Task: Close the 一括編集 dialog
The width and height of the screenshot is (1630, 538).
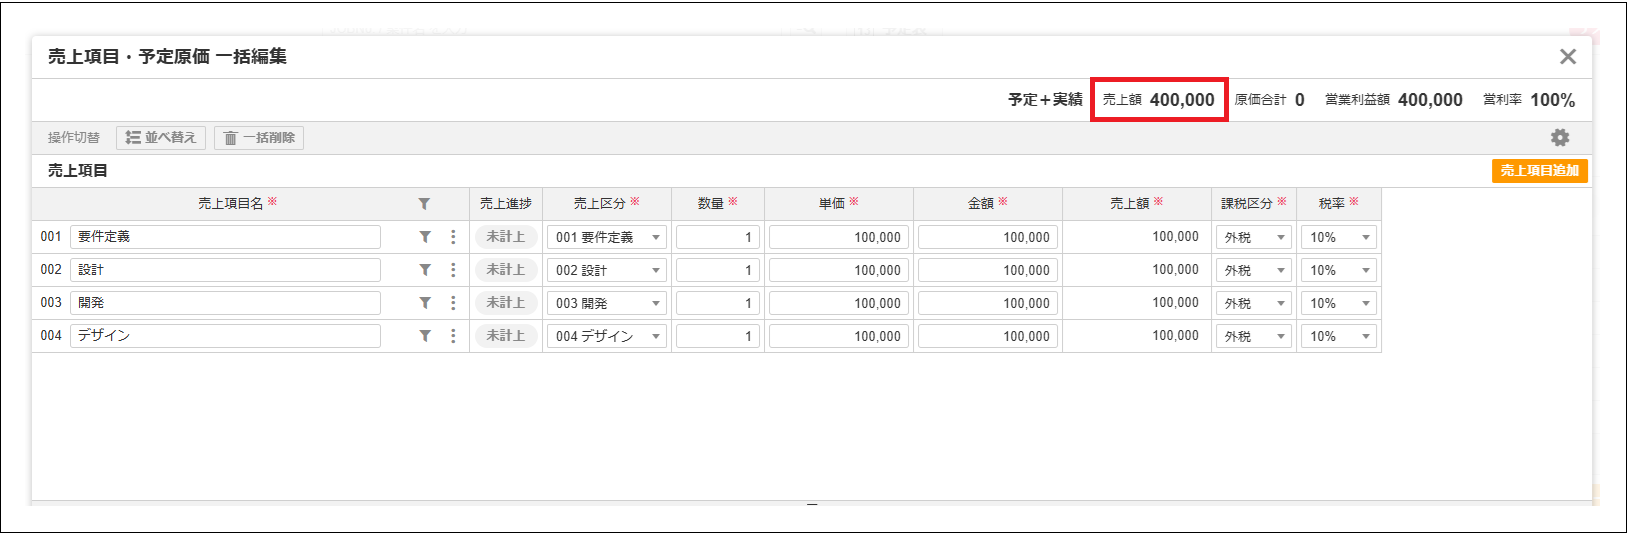Action: pos(1567,57)
